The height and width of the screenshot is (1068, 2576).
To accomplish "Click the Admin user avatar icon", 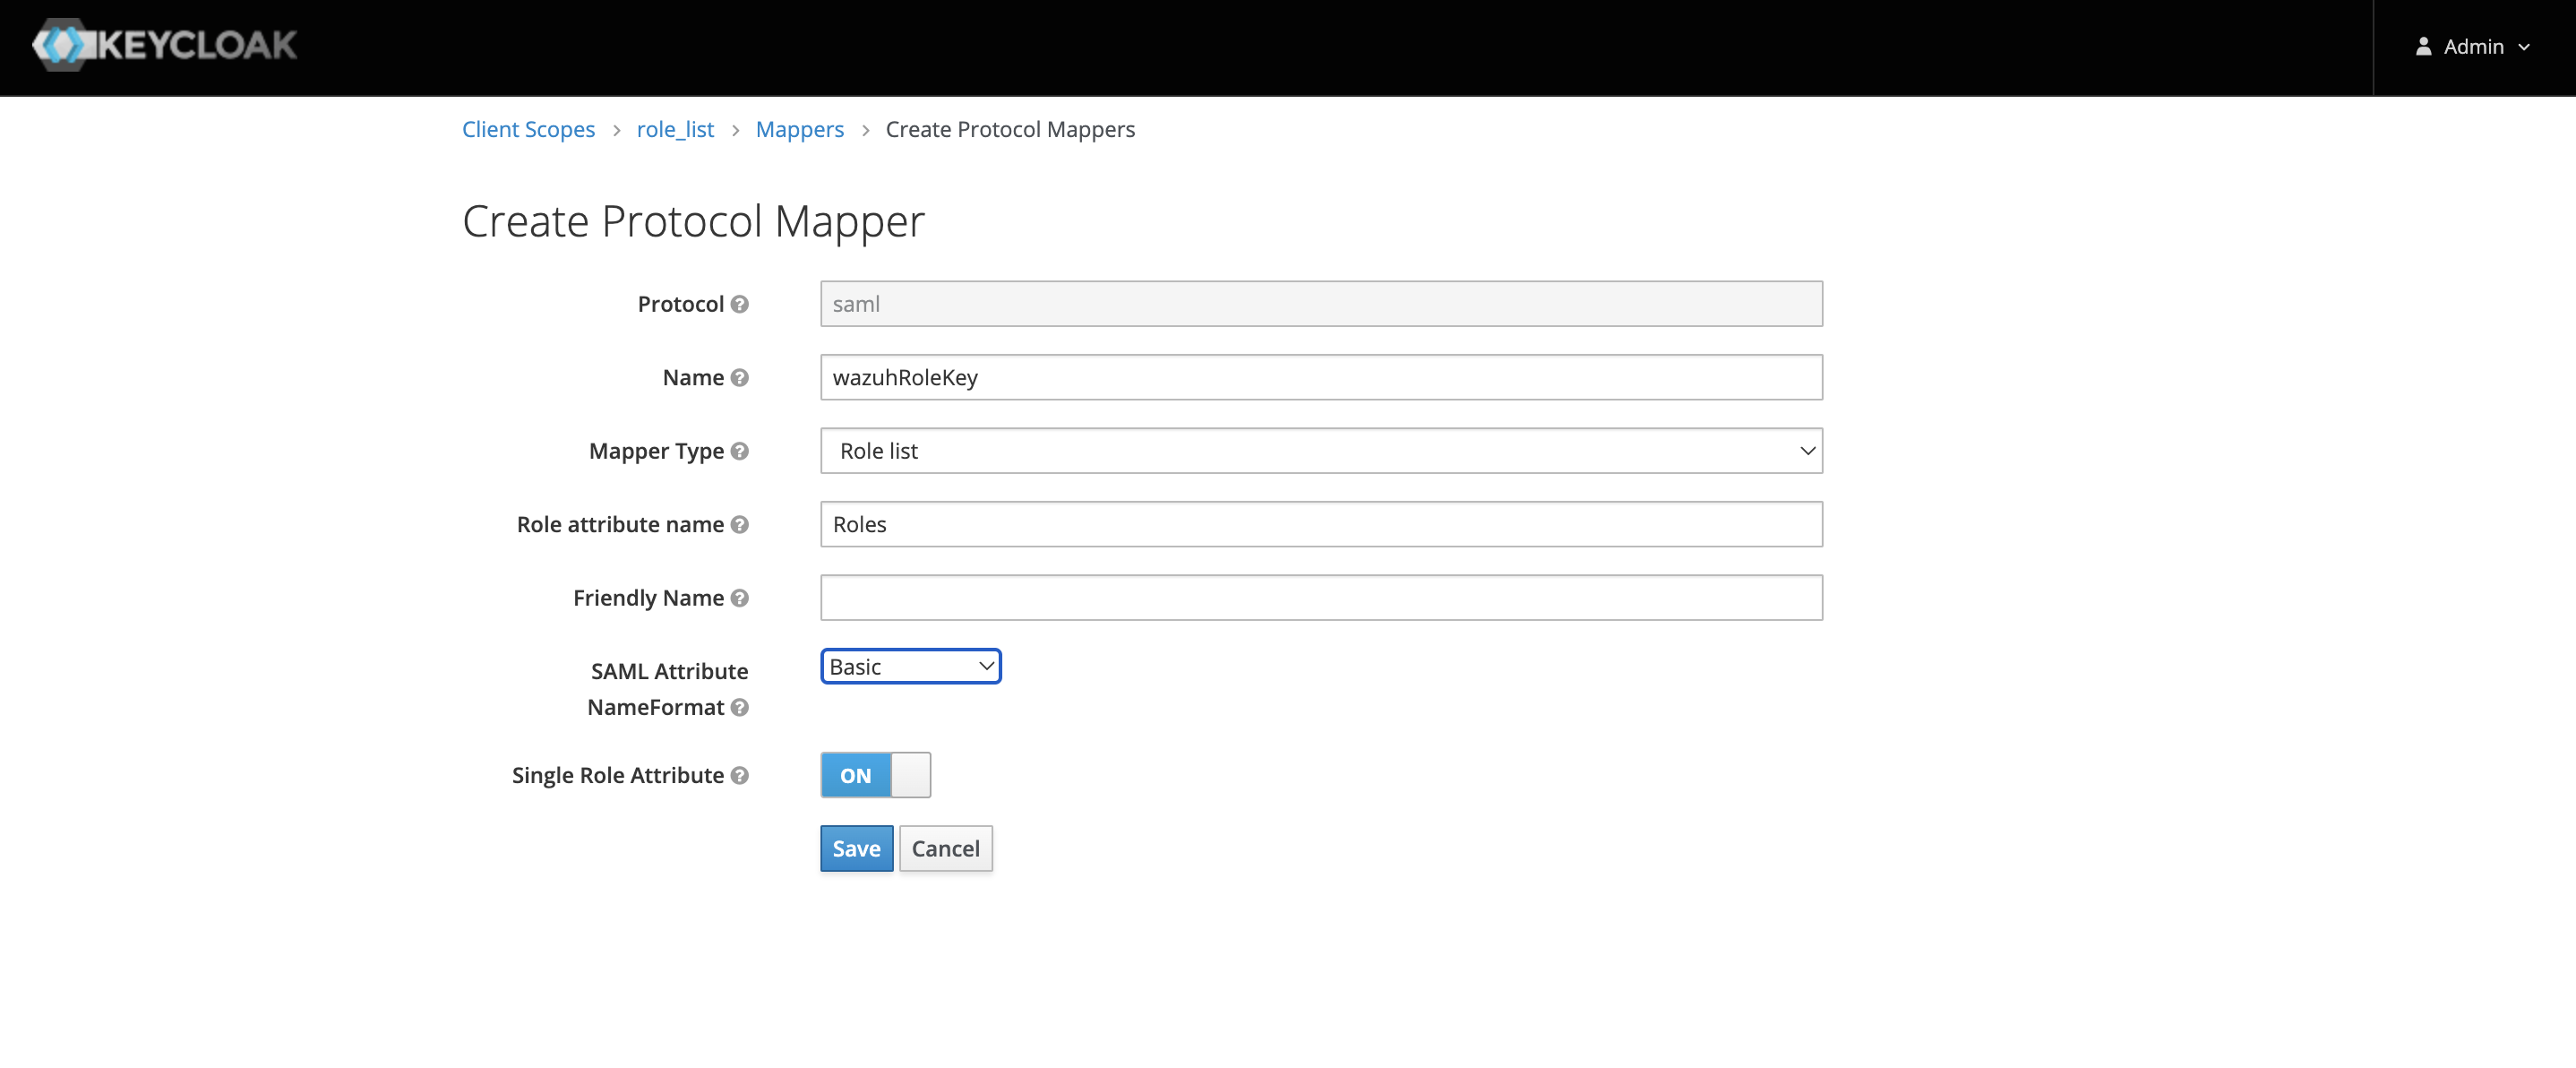I will [2423, 46].
